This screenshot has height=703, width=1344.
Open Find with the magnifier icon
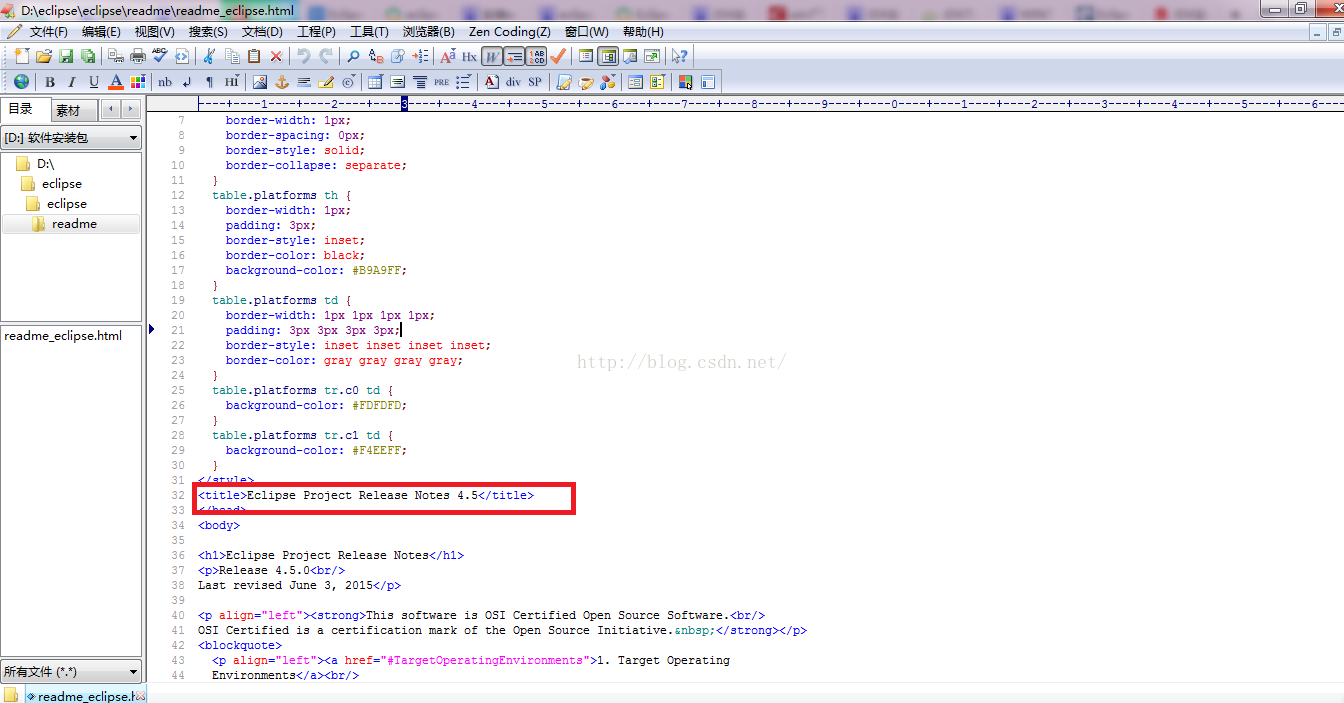[x=353, y=56]
